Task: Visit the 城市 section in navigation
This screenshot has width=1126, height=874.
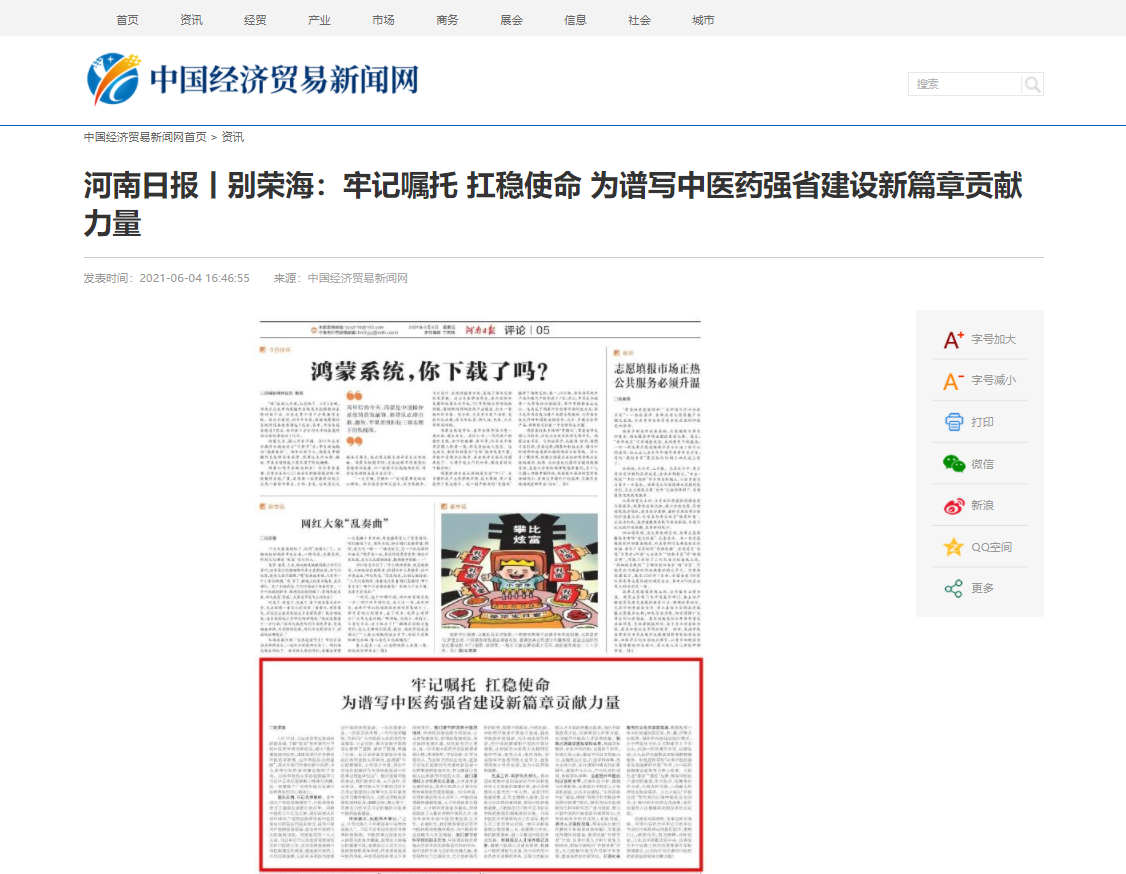Action: pyautogui.click(x=703, y=20)
